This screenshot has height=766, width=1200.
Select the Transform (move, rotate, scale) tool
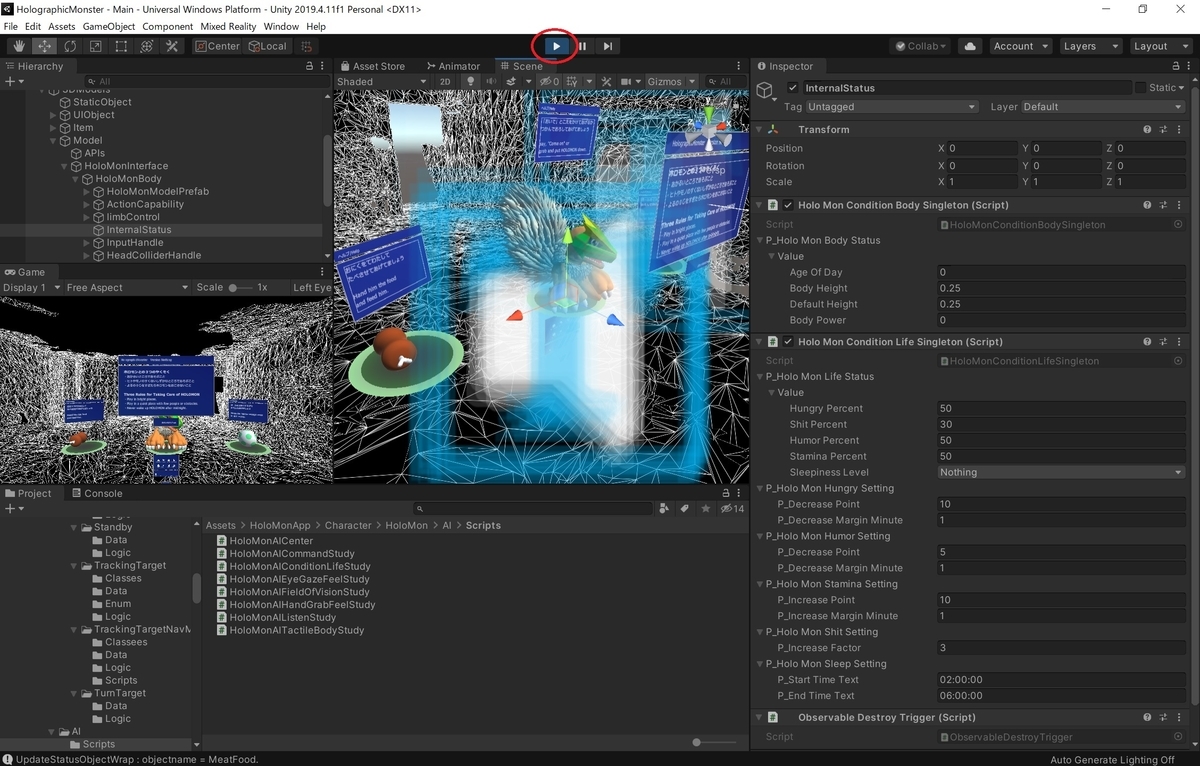pos(147,46)
